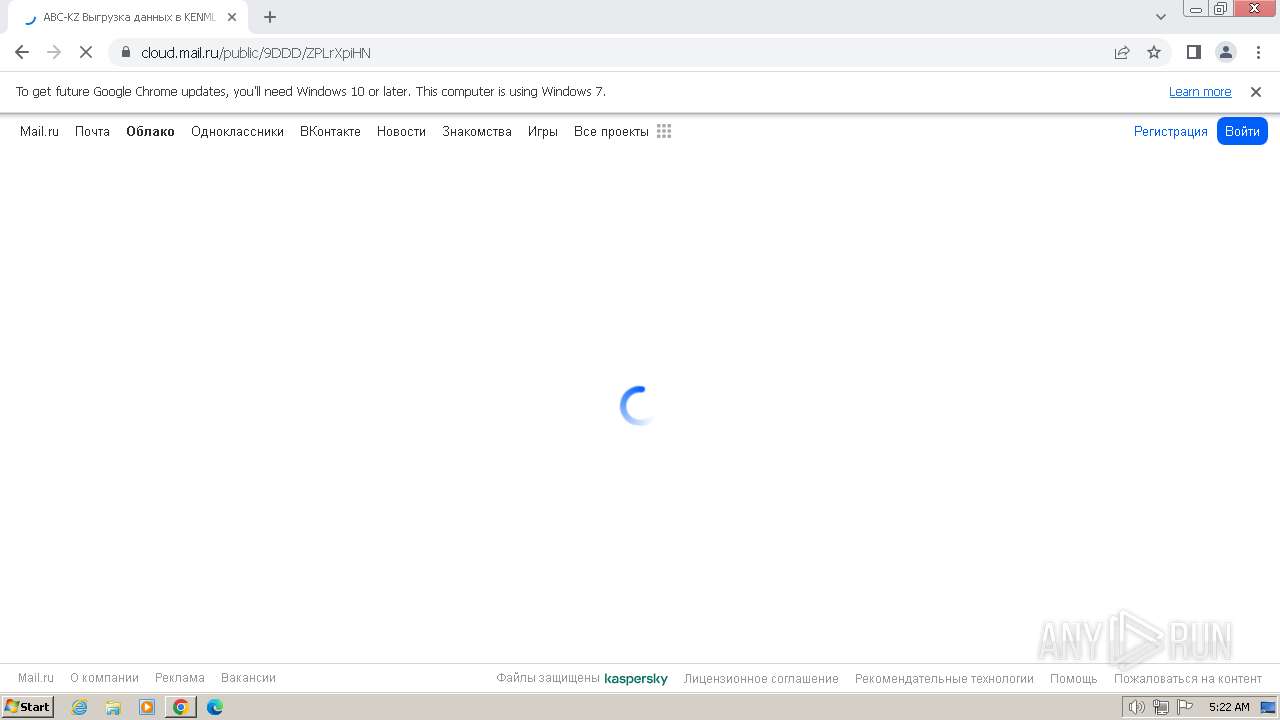Open ВКонтакте link

[330, 131]
